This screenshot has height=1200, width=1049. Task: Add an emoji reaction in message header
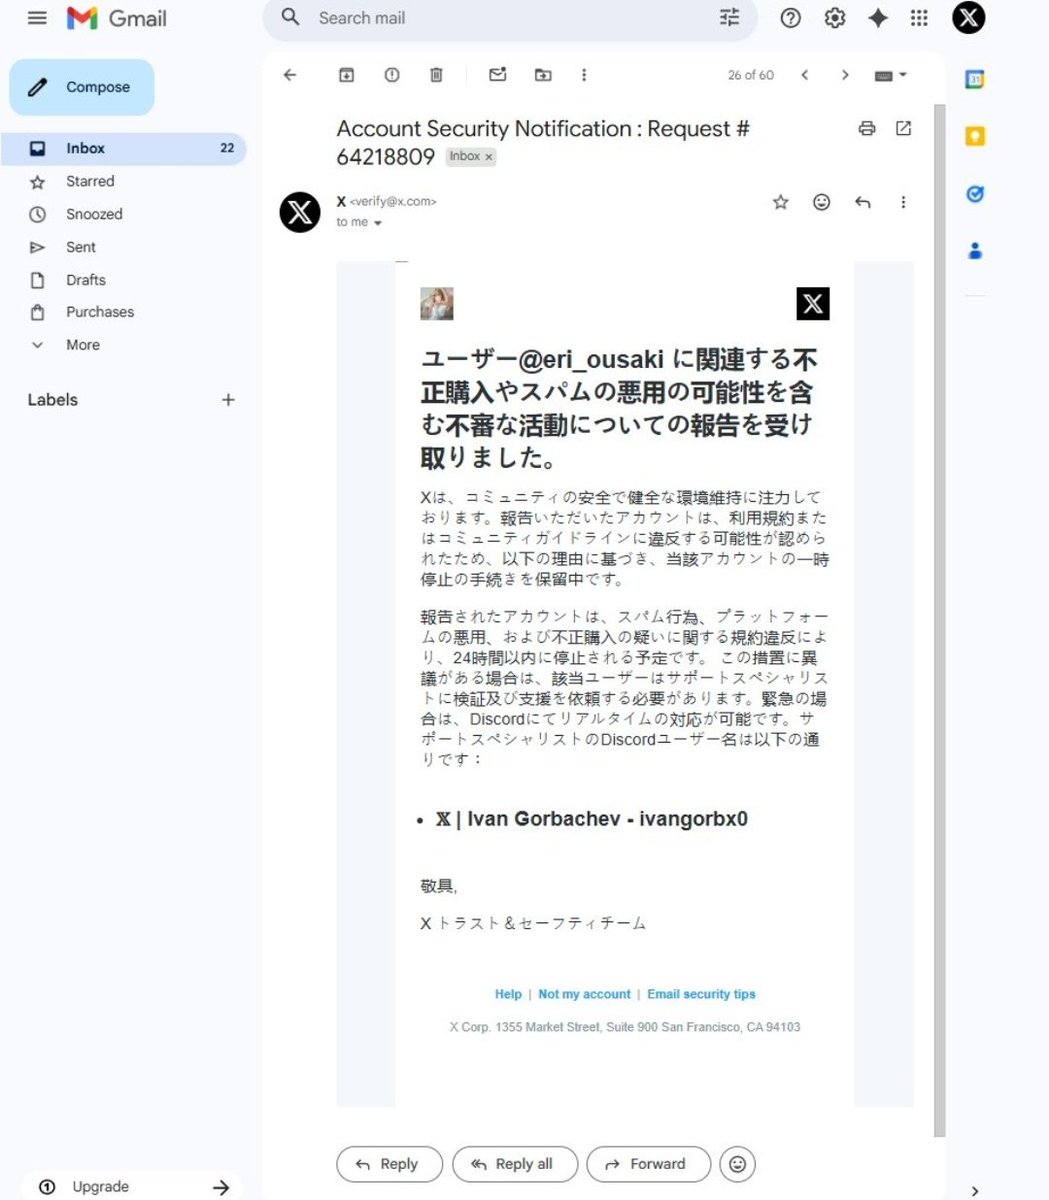click(x=821, y=202)
